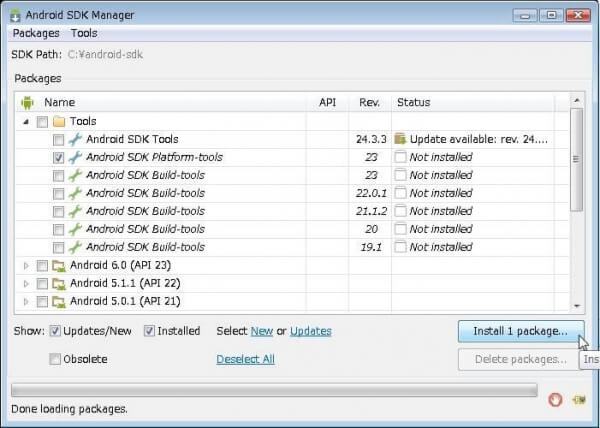Toggle the Updates/New show checkbox
Image resolution: width=600 pixels, height=428 pixels.
(x=55, y=331)
